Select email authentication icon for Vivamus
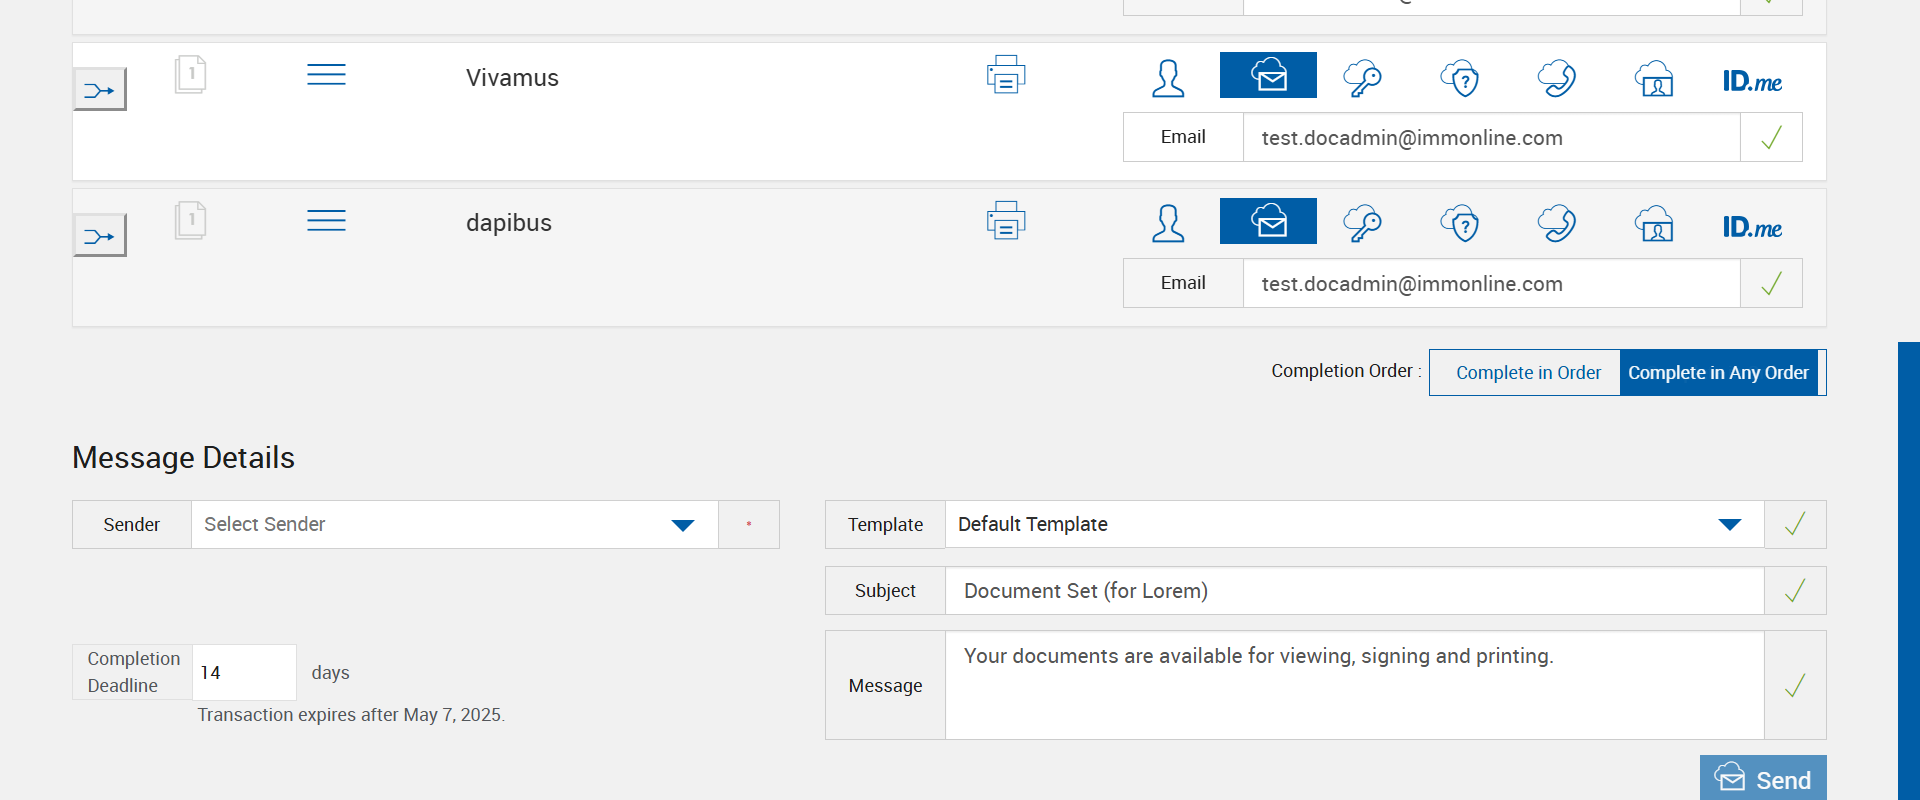The image size is (1920, 800). pos(1268,76)
